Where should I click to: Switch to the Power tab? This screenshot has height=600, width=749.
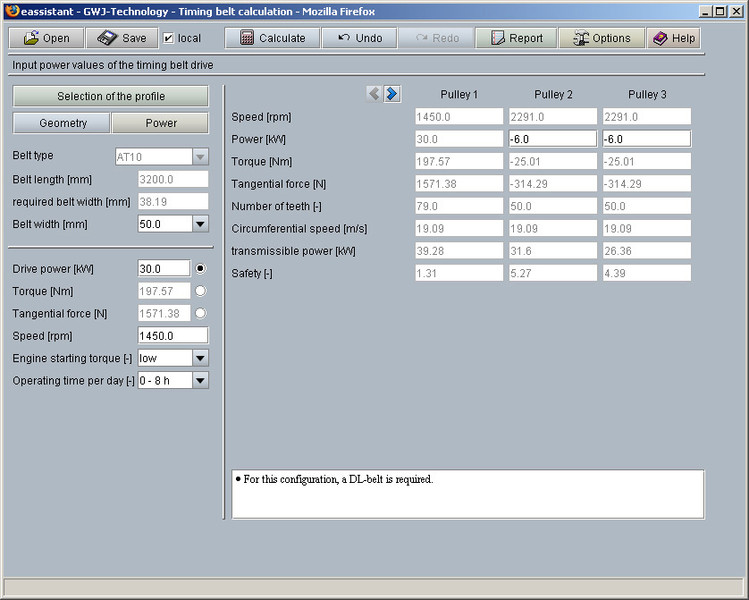[160, 123]
